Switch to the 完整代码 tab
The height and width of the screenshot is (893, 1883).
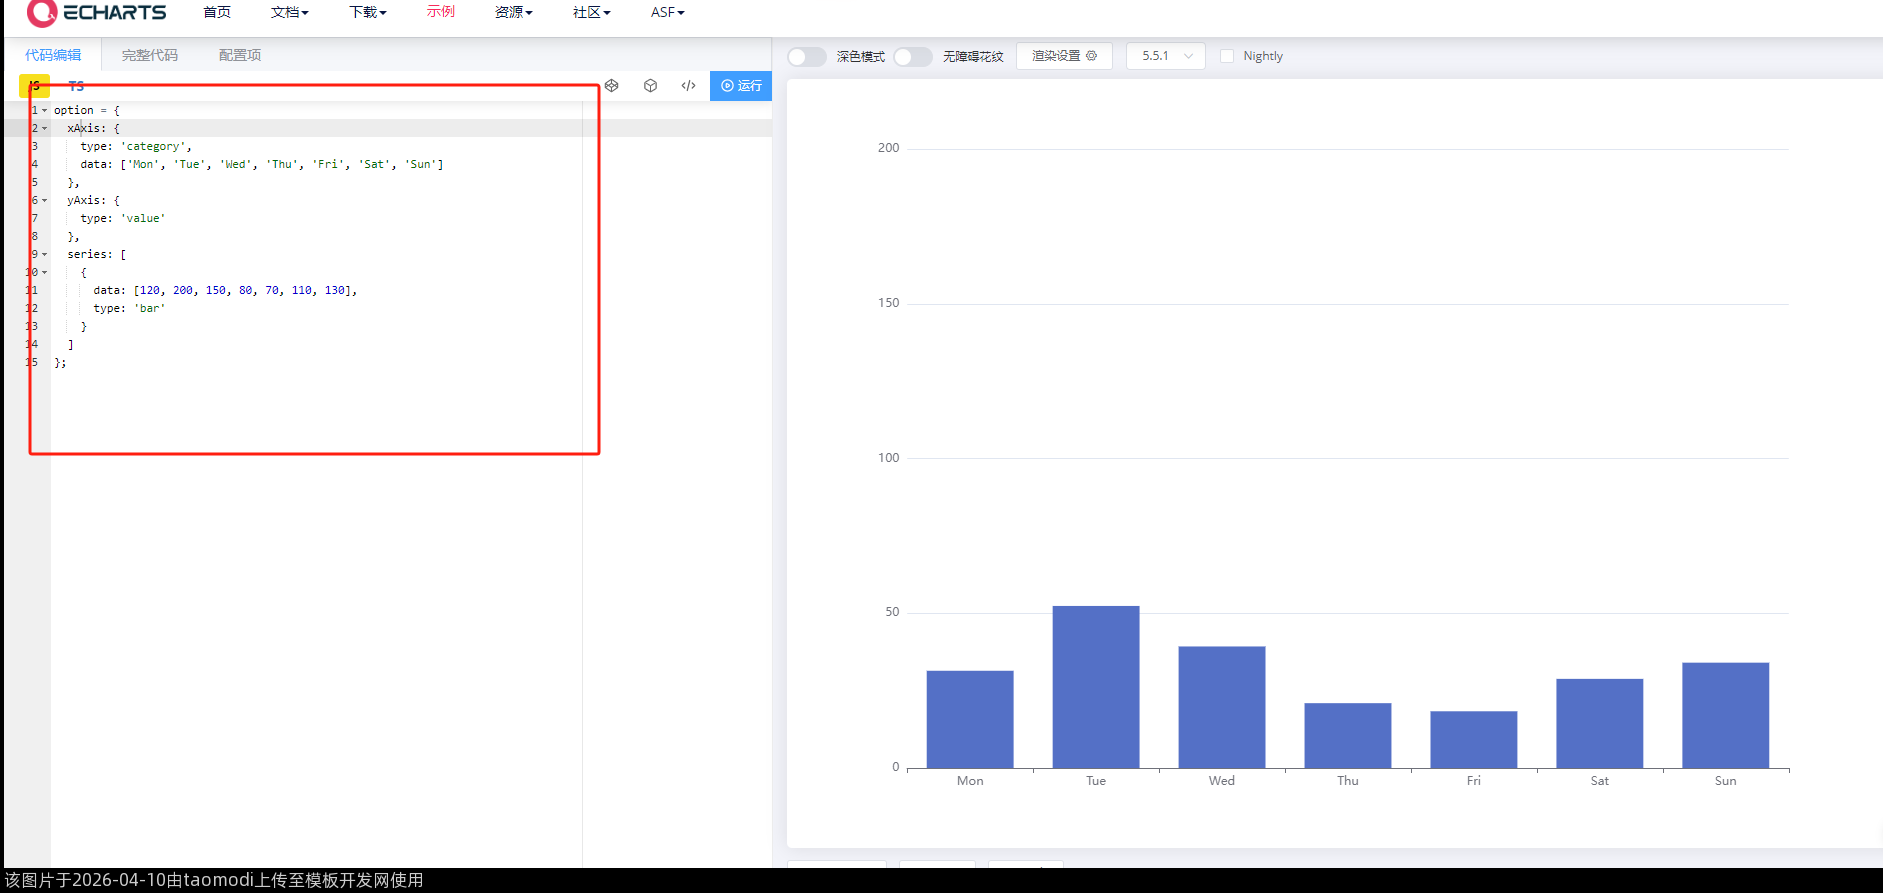[149, 55]
